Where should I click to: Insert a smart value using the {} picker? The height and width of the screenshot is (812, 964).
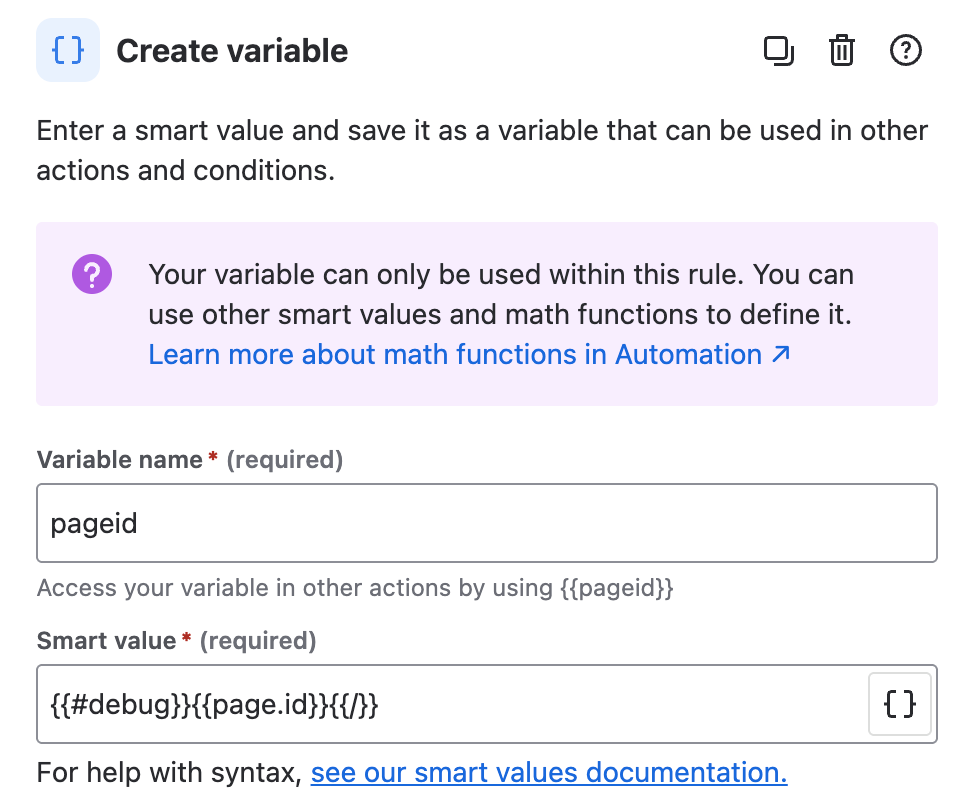point(899,704)
